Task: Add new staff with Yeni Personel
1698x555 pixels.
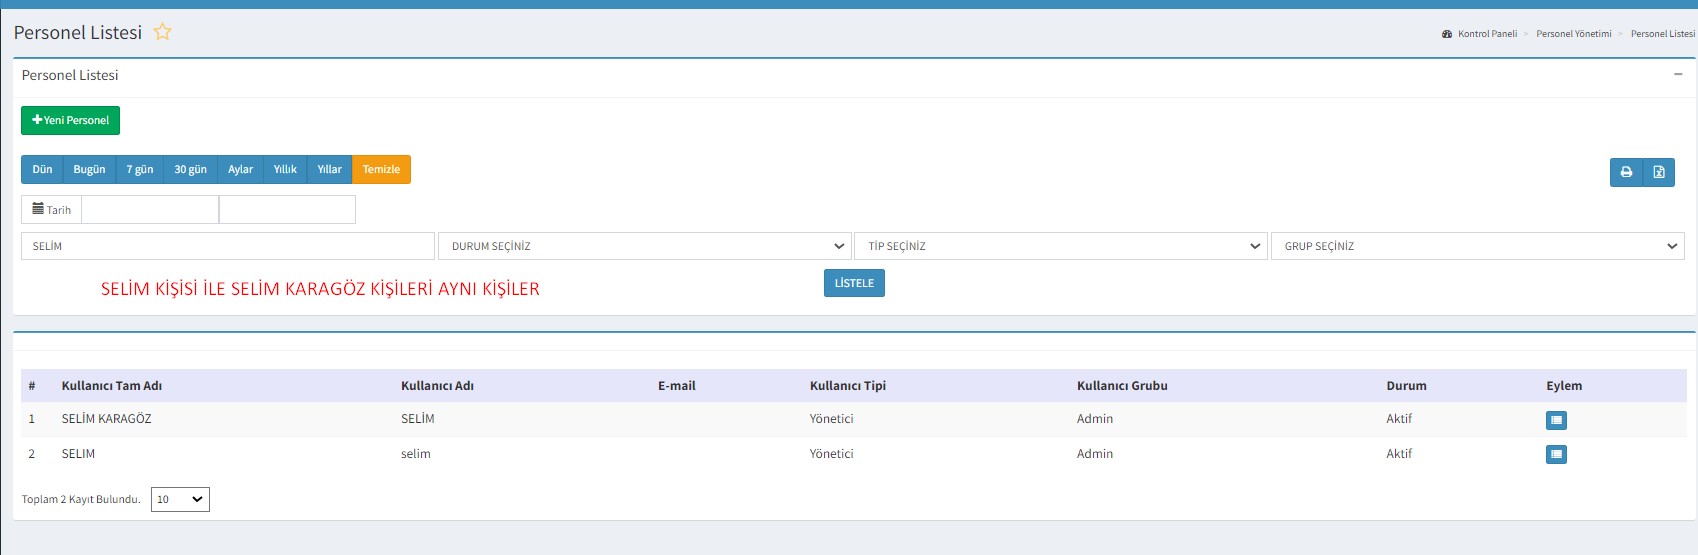Action: click(x=70, y=120)
